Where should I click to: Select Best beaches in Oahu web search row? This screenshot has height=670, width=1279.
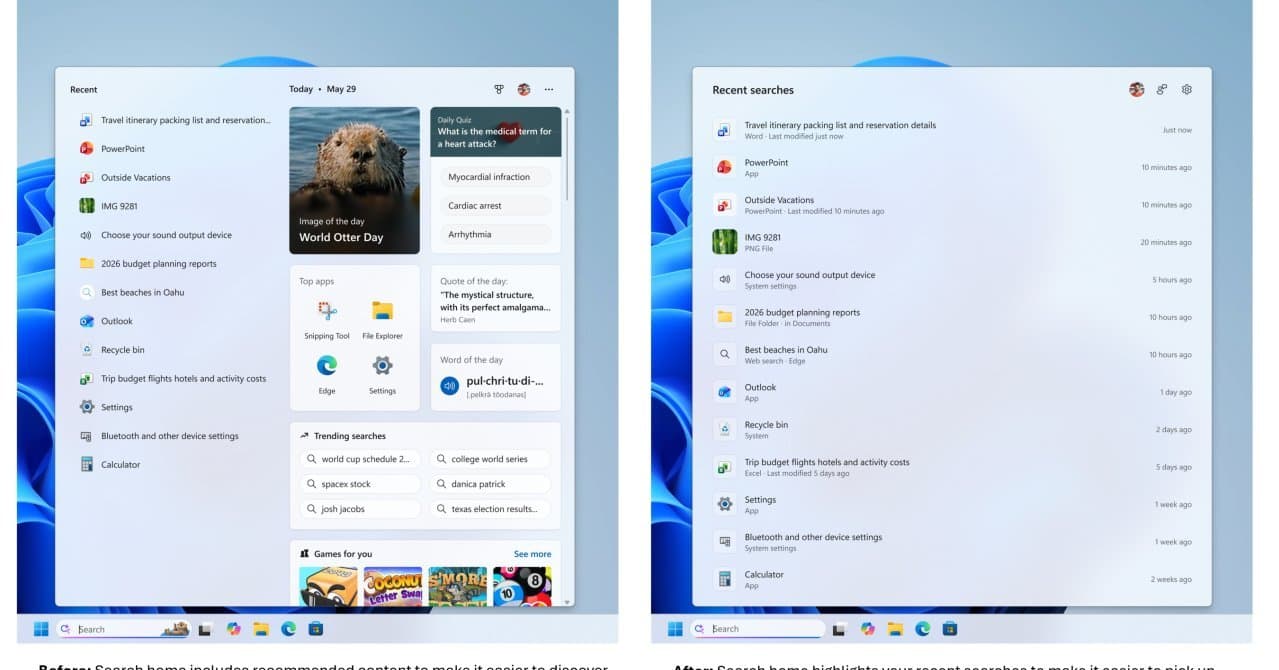coord(952,354)
